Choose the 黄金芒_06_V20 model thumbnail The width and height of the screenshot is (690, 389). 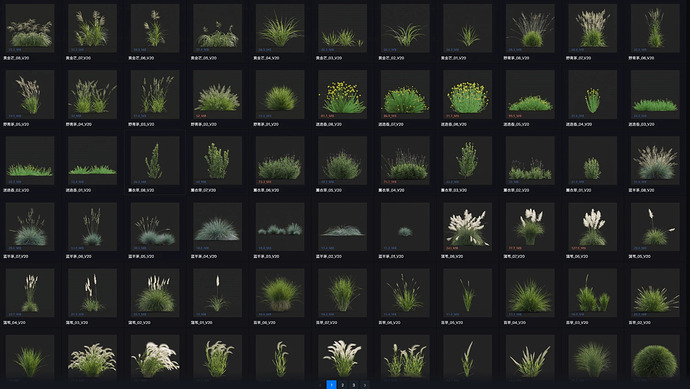click(x=155, y=28)
